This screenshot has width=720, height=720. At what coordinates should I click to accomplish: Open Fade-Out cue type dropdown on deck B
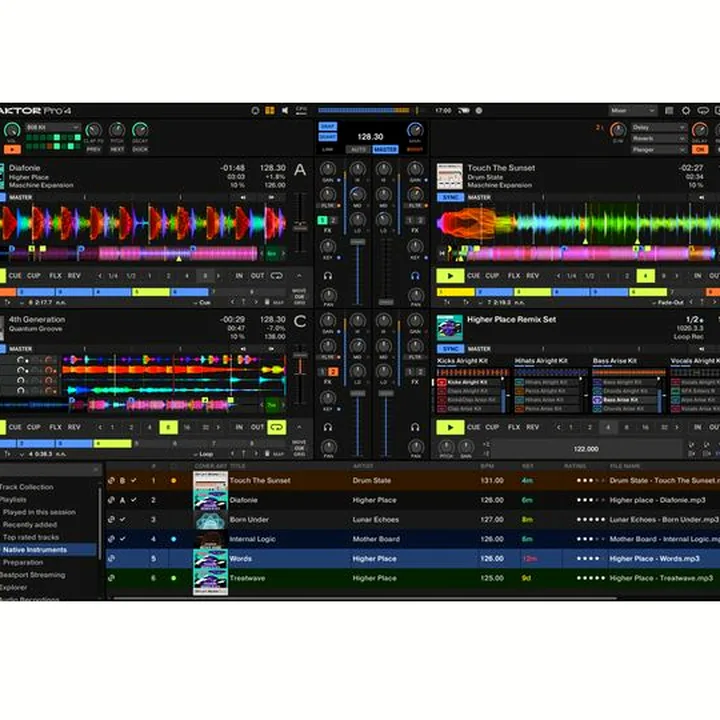(667, 303)
